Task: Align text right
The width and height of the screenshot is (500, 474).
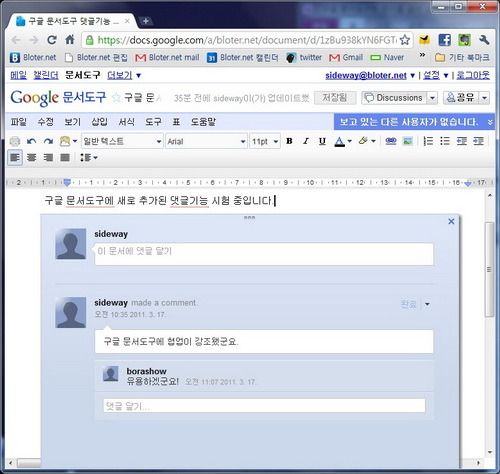Action: tap(48, 157)
